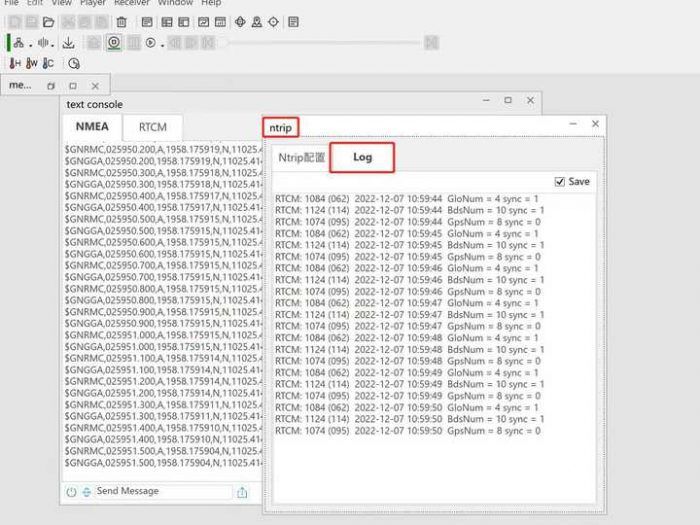Click the power icon left of Send Message
The width and height of the screenshot is (700, 525).
[x=71, y=491]
